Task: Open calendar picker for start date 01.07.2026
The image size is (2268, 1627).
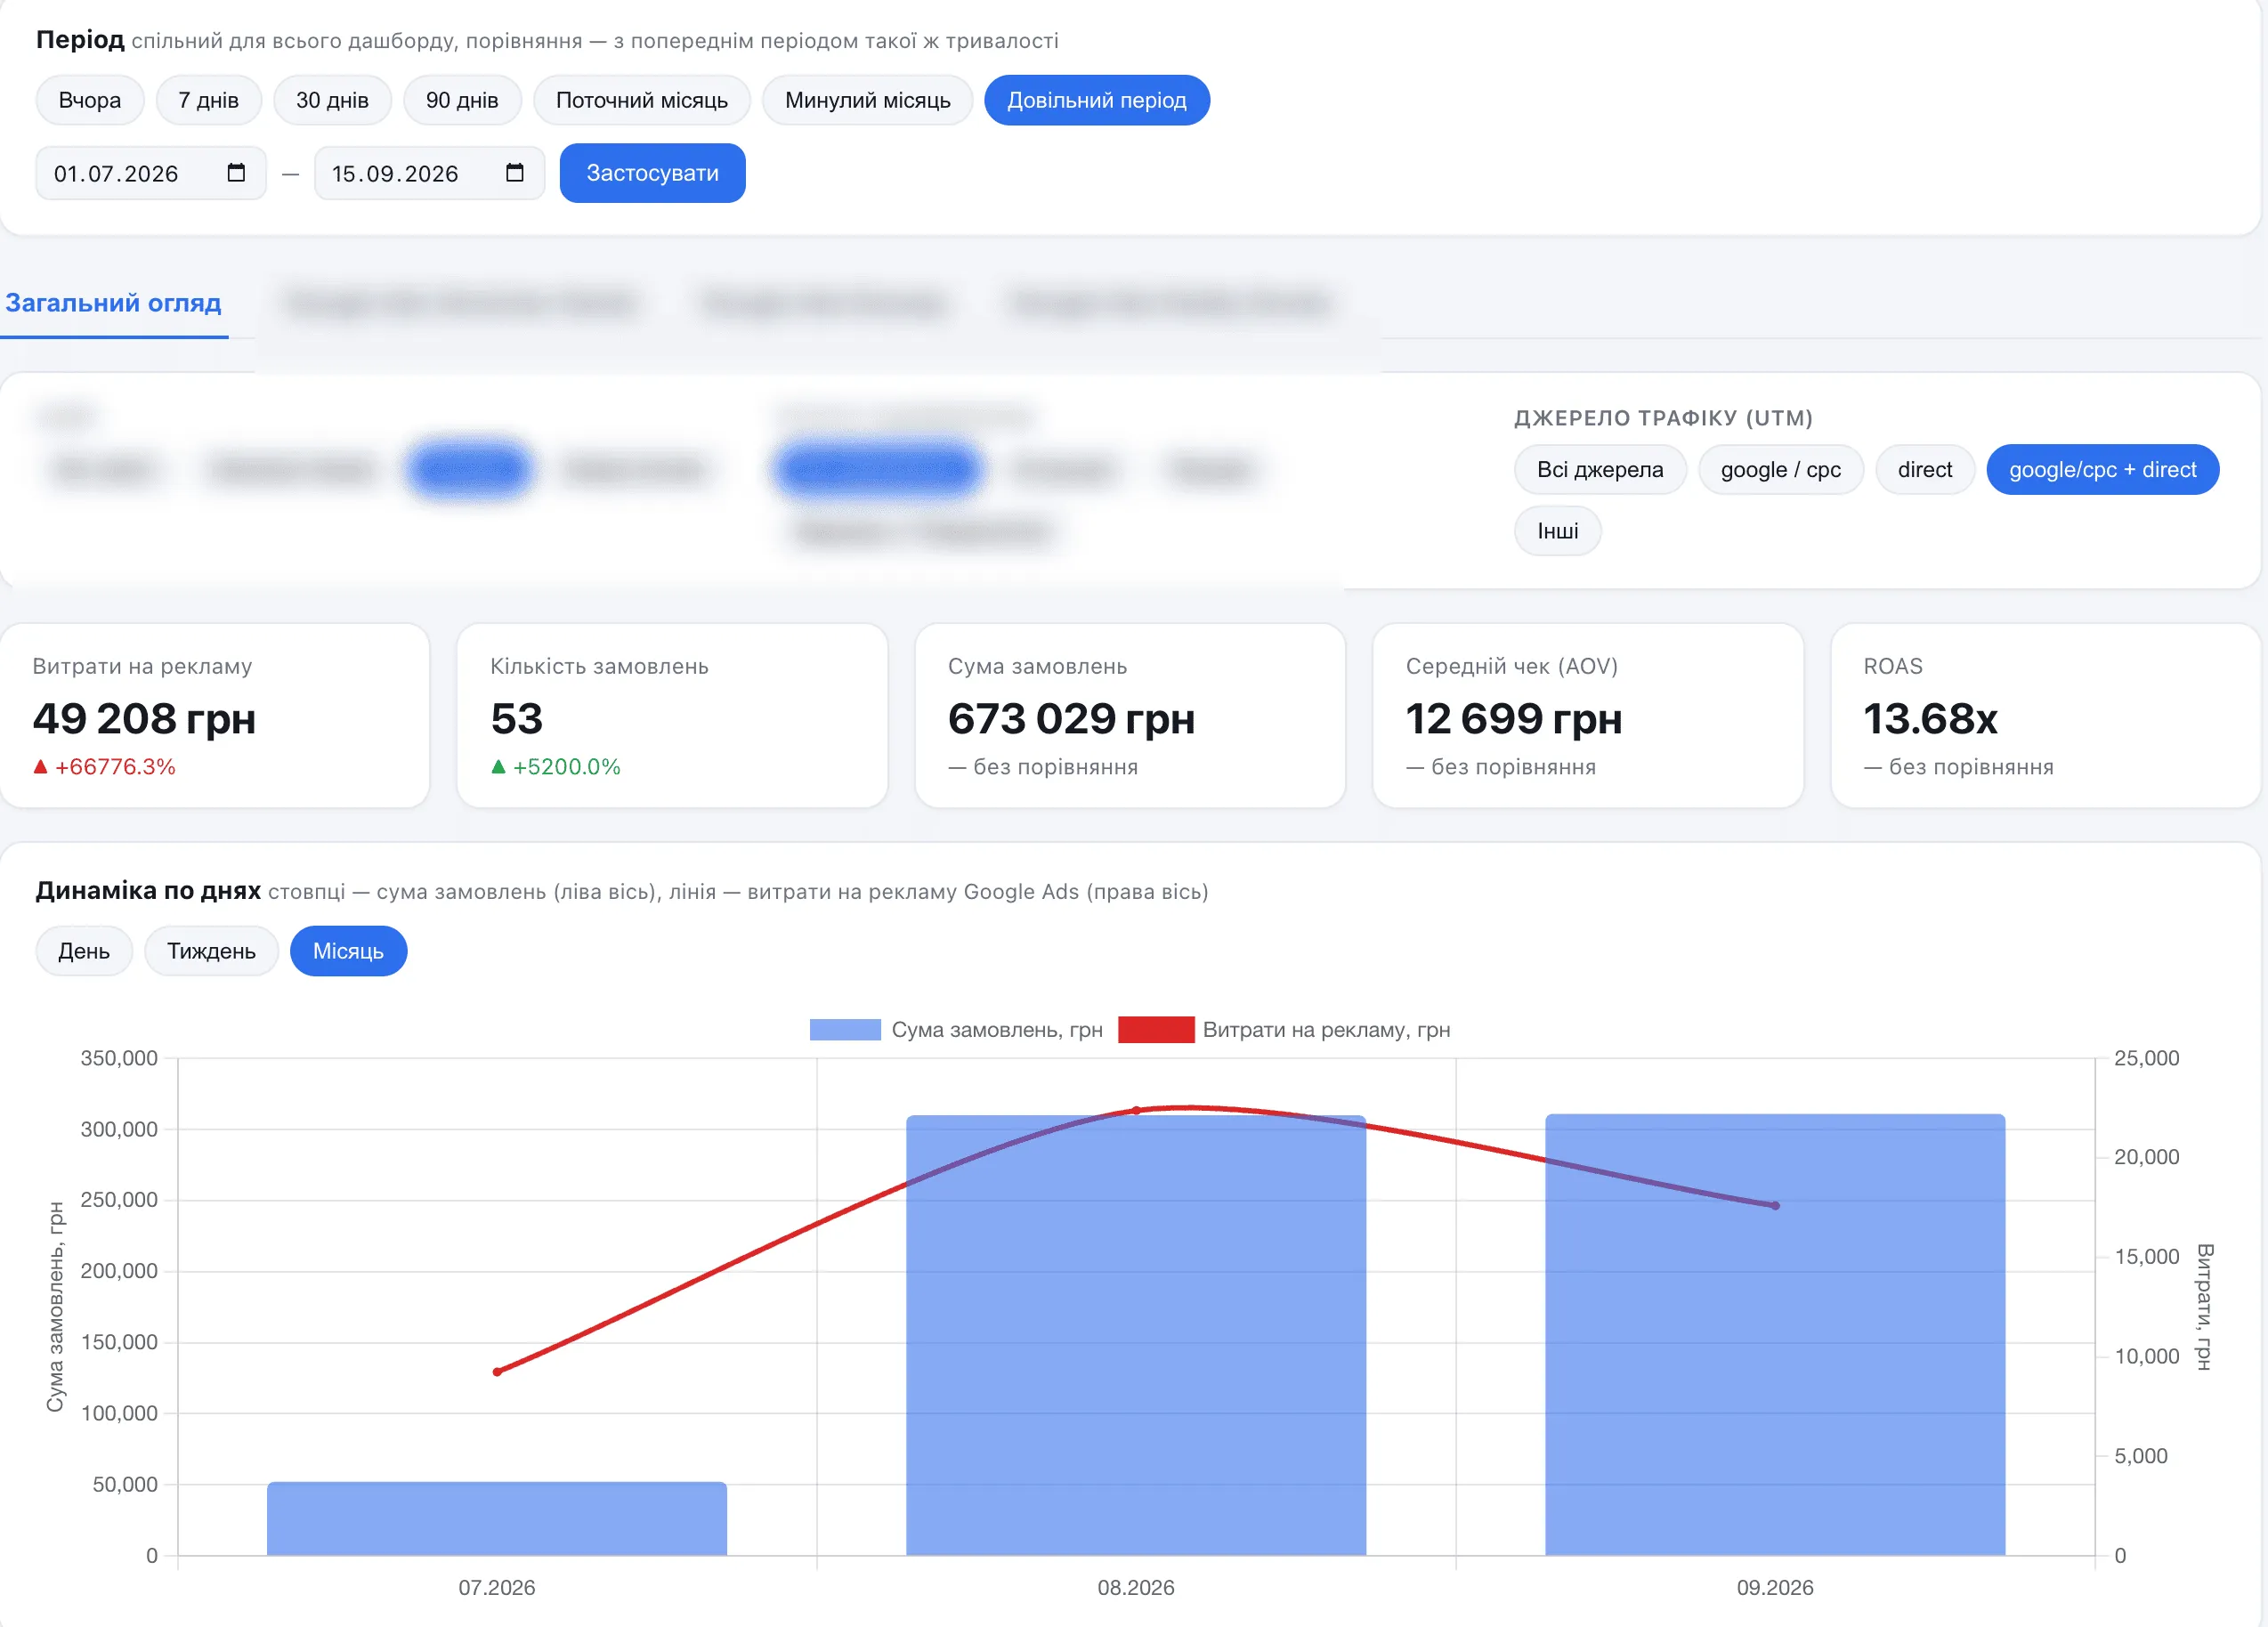Action: [236, 173]
